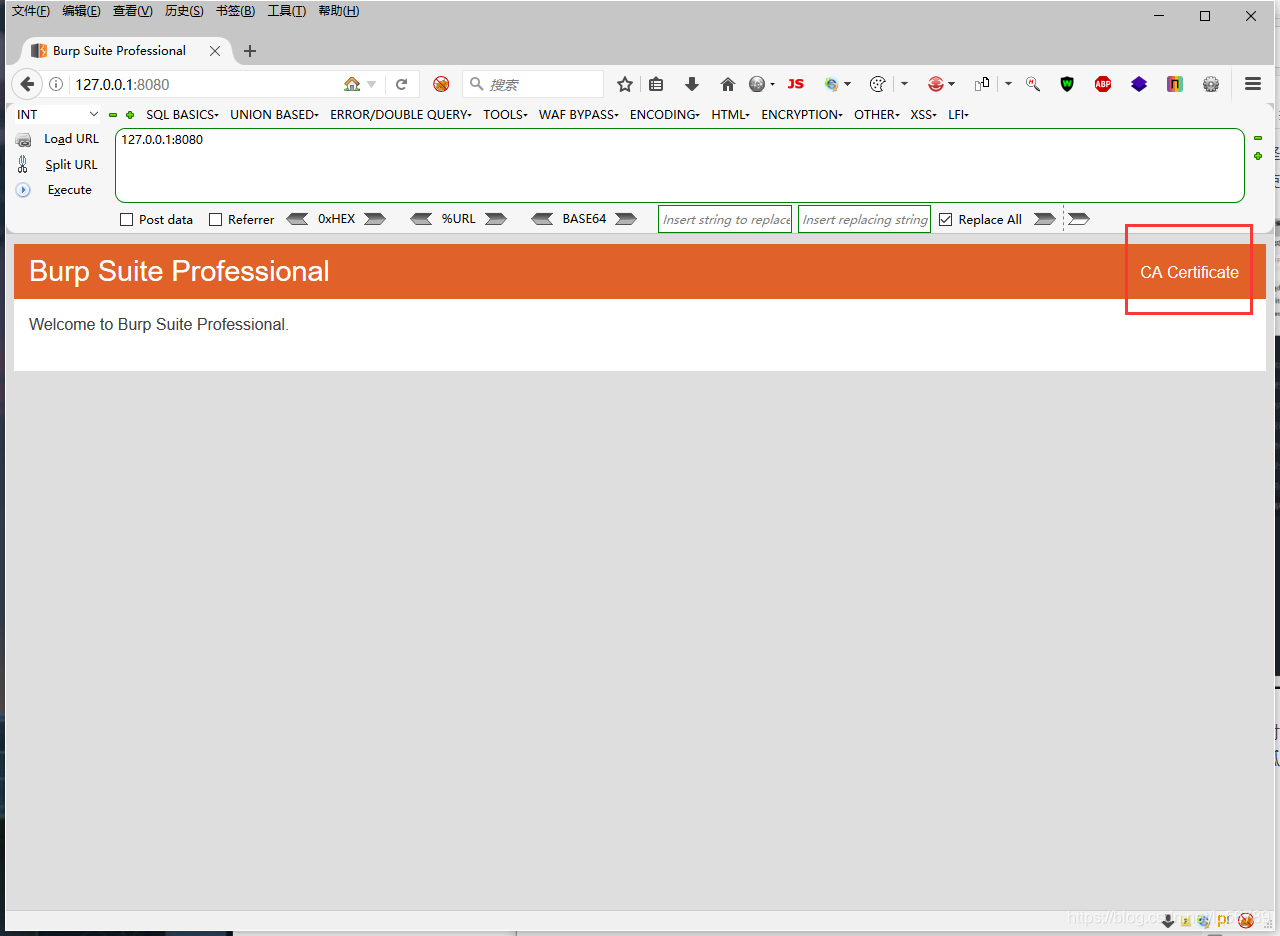Expand the ENCRYPTION dropdown menu
Image resolution: width=1280 pixels, height=936 pixels.
[802, 115]
